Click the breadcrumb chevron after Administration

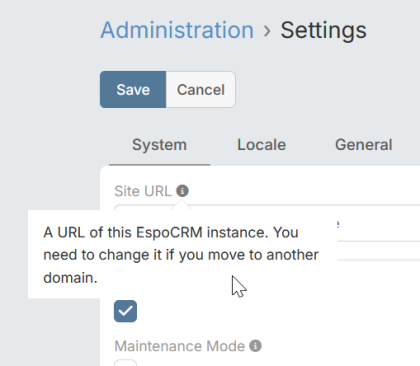(x=267, y=31)
